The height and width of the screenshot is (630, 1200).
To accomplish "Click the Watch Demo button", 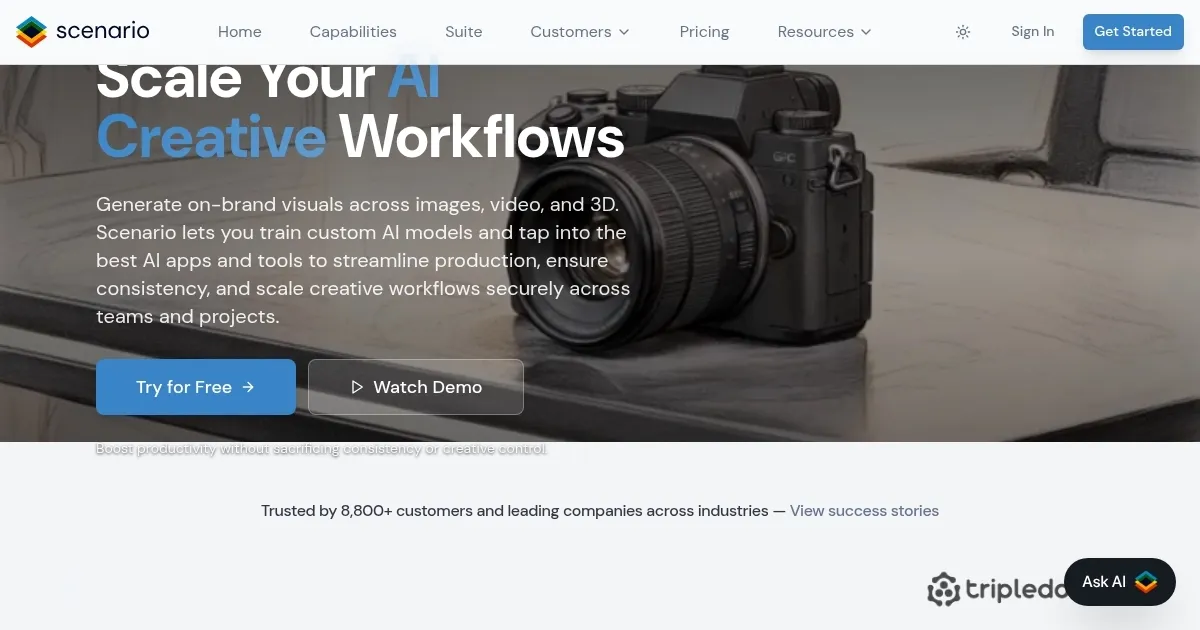I will 416,387.
